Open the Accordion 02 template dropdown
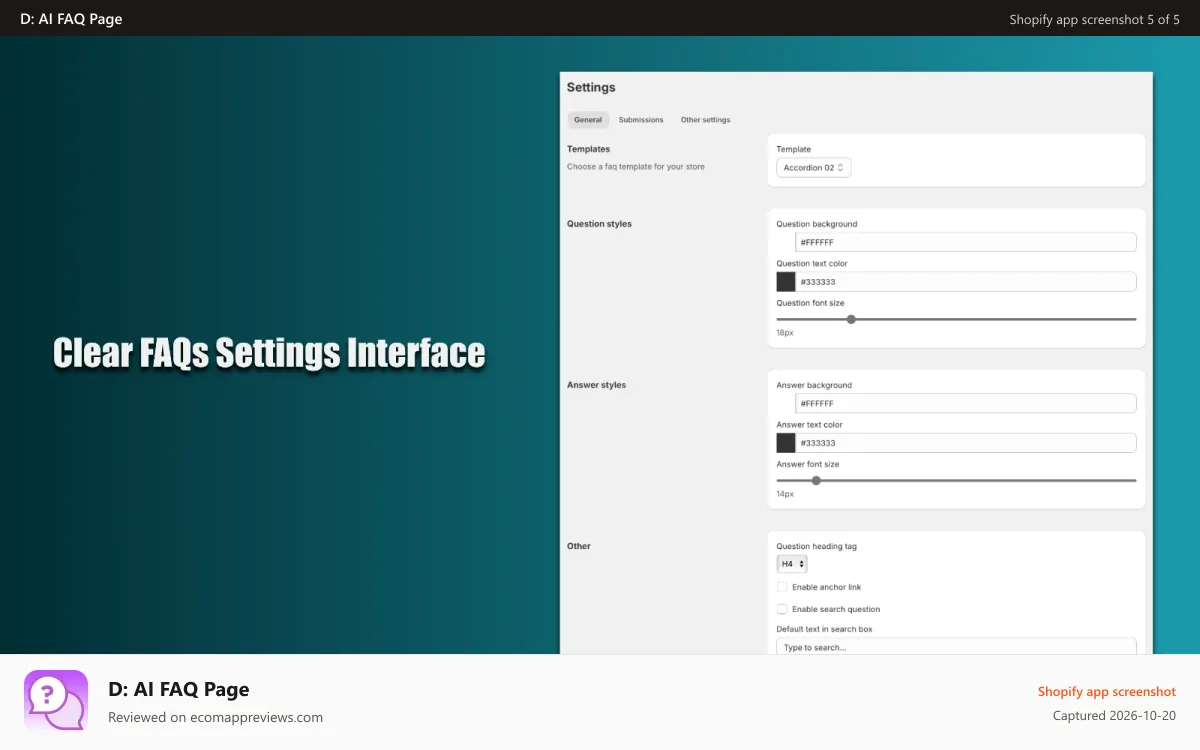 814,168
